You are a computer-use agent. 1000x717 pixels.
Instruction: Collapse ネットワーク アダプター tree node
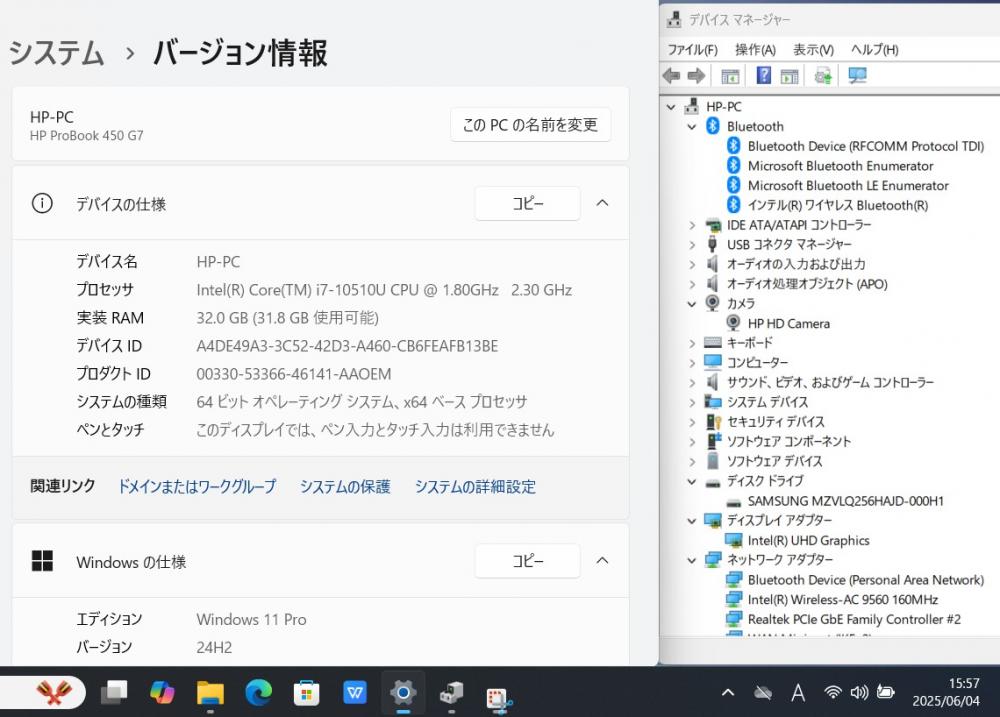(x=692, y=560)
